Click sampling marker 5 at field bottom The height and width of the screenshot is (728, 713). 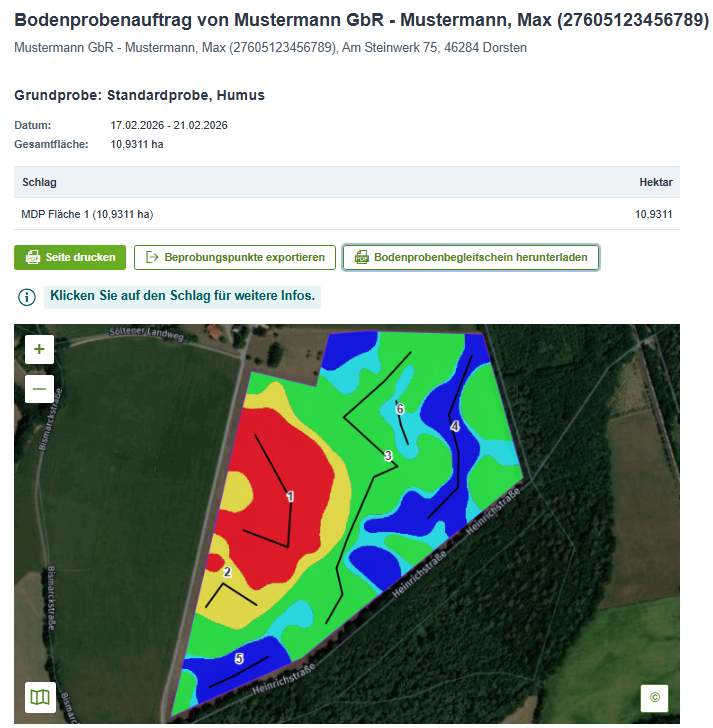[x=239, y=658]
